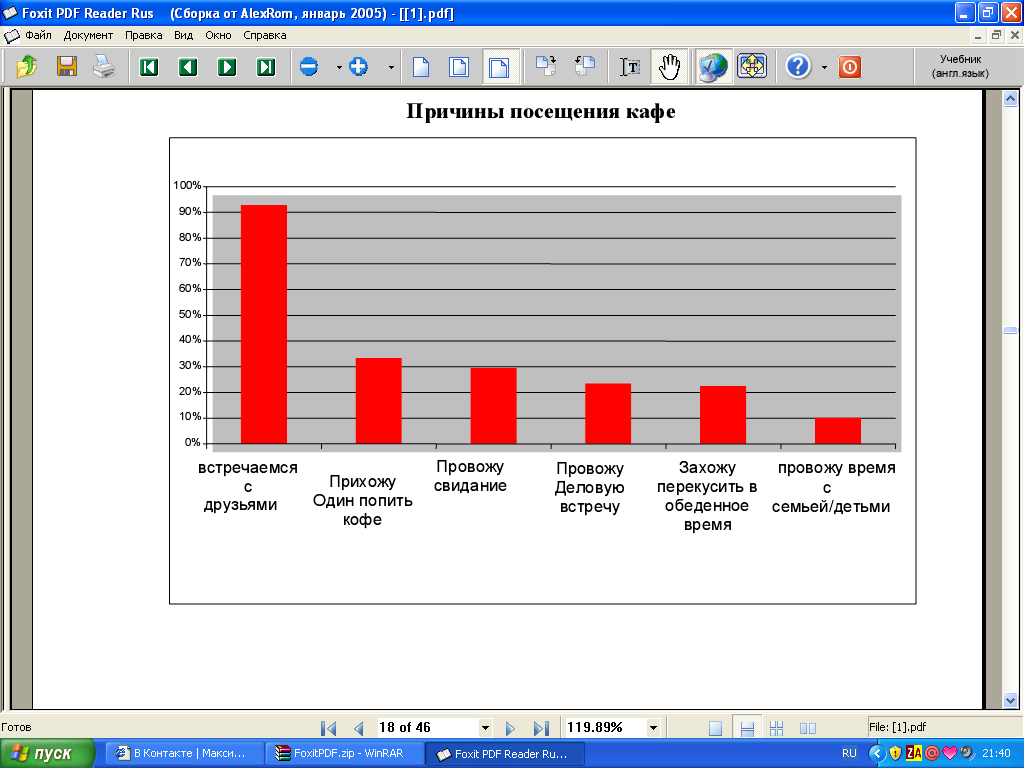Jump to first page in status bar

point(328,728)
